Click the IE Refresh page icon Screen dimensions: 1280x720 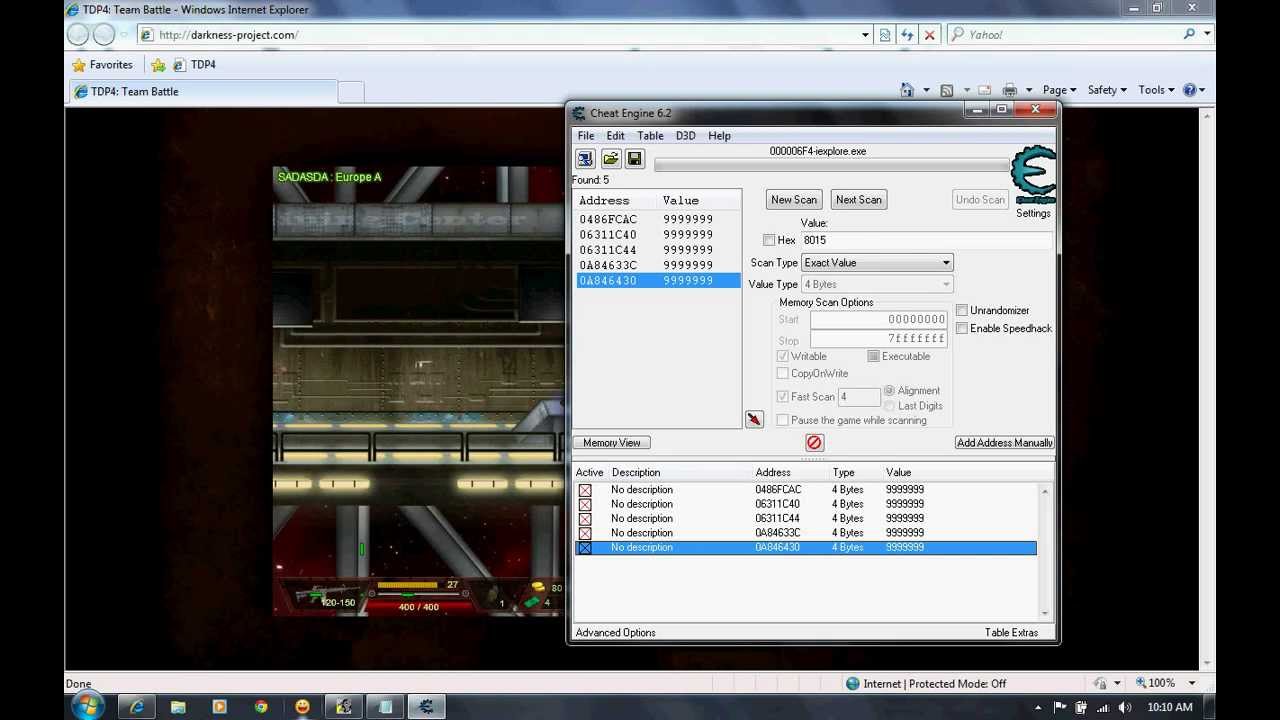[x=907, y=35]
